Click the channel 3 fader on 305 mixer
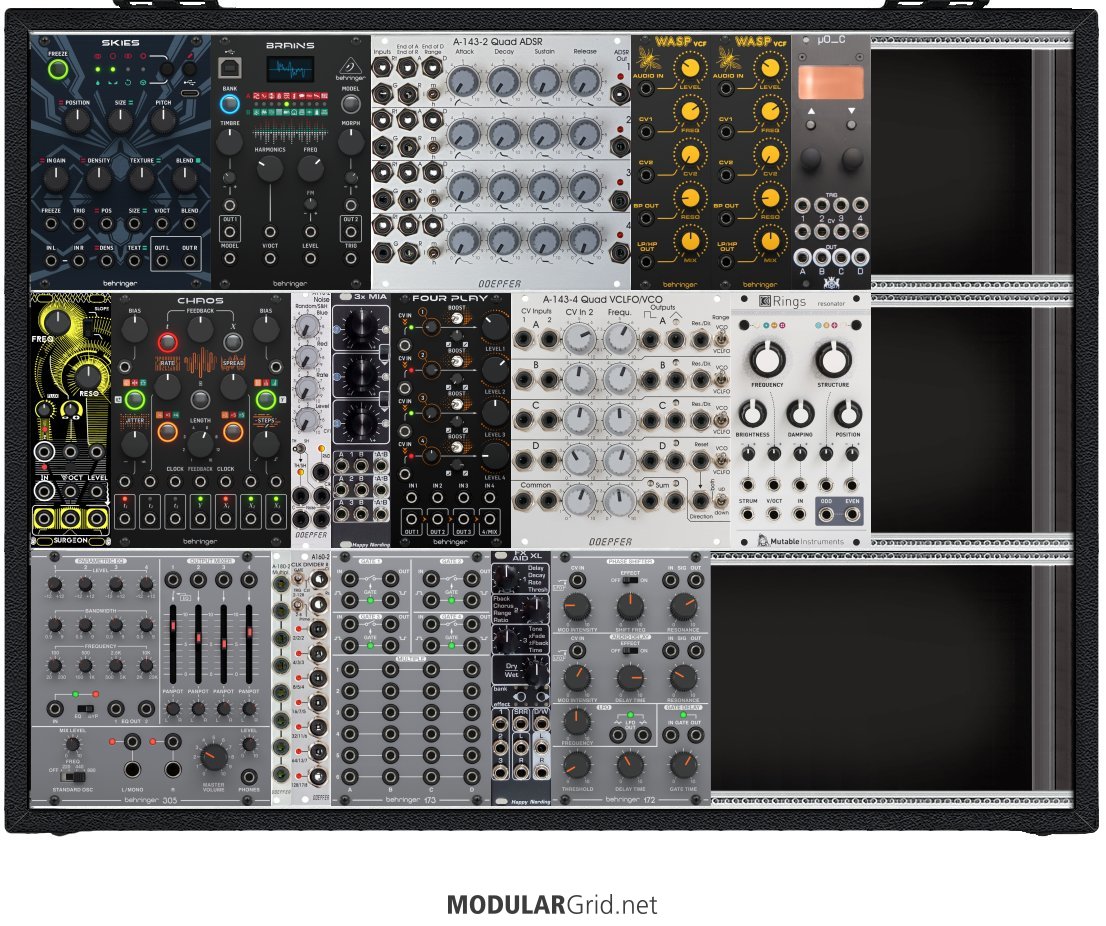Image resolution: width=1106 pixels, height=926 pixels. [x=224, y=643]
